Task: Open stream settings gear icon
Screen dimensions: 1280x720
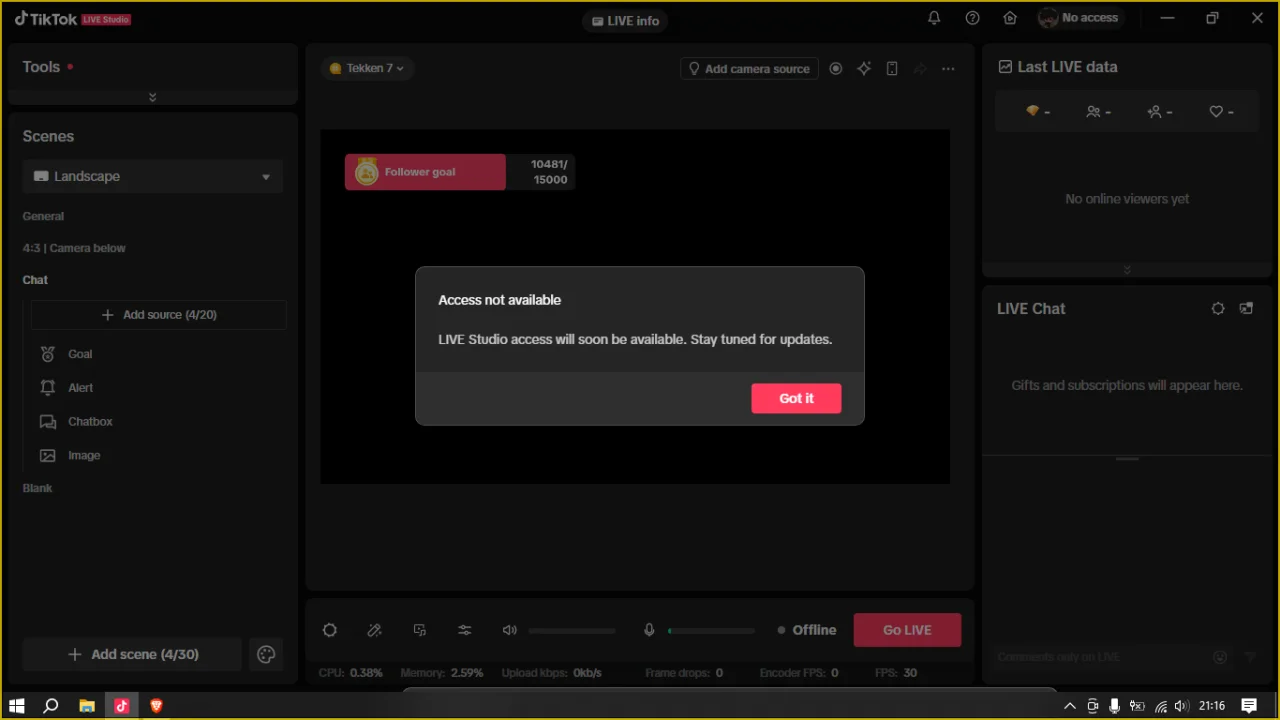Action: click(x=330, y=630)
